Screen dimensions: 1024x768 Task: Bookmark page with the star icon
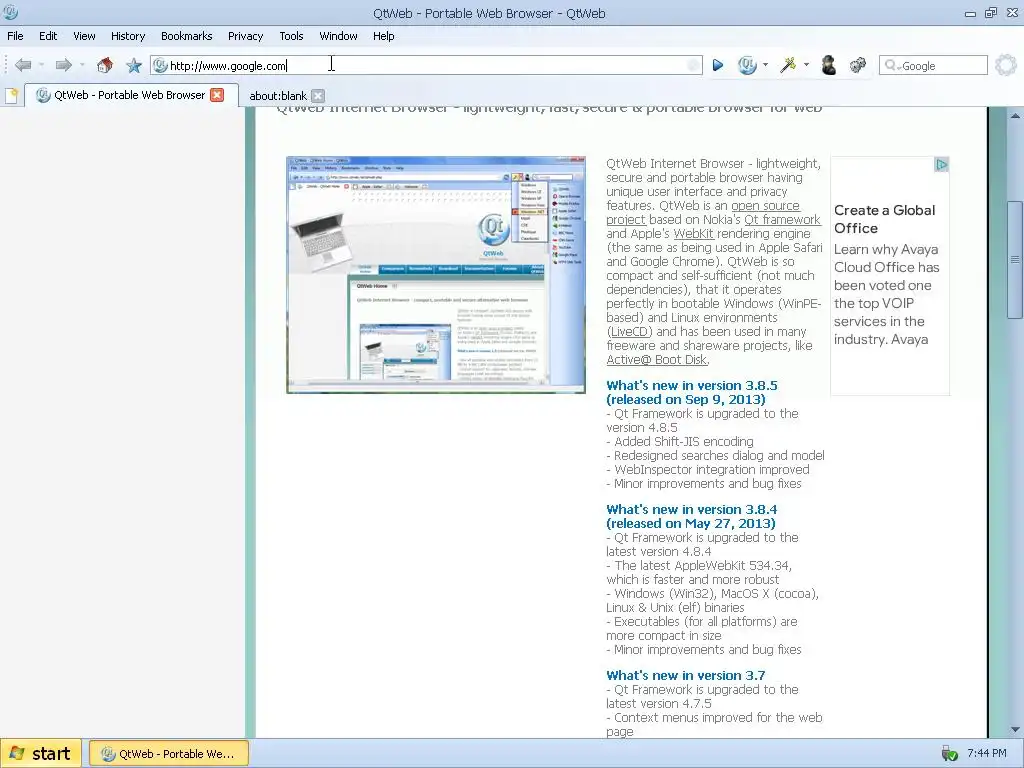134,65
